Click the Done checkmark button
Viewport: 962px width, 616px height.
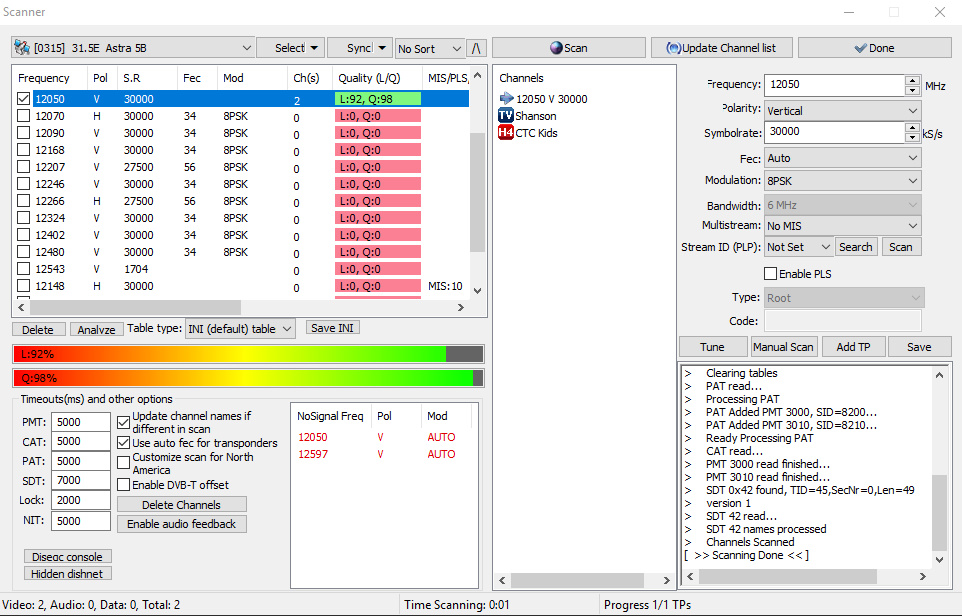tap(875, 48)
